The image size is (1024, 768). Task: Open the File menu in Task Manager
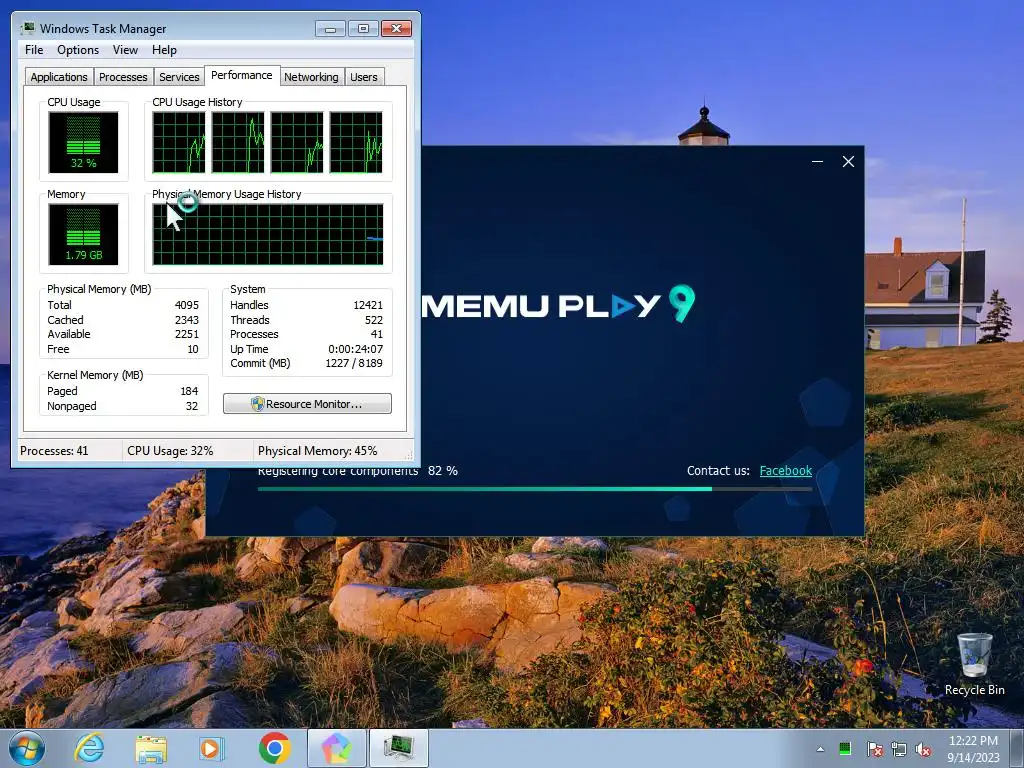click(x=34, y=50)
